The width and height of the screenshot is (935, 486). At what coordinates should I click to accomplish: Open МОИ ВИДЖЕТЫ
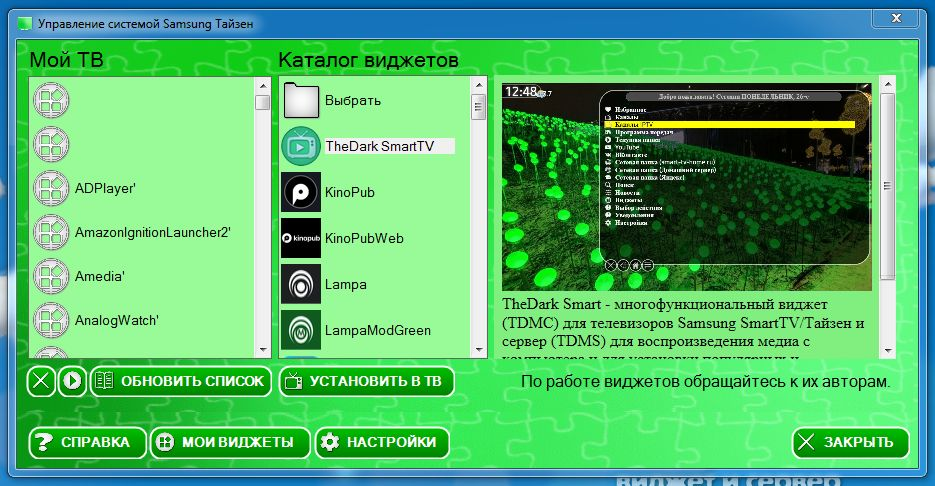point(230,442)
